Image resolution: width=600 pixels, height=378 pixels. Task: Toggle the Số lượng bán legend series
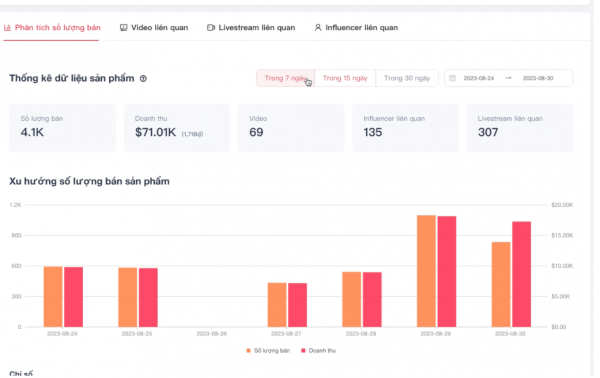268,350
